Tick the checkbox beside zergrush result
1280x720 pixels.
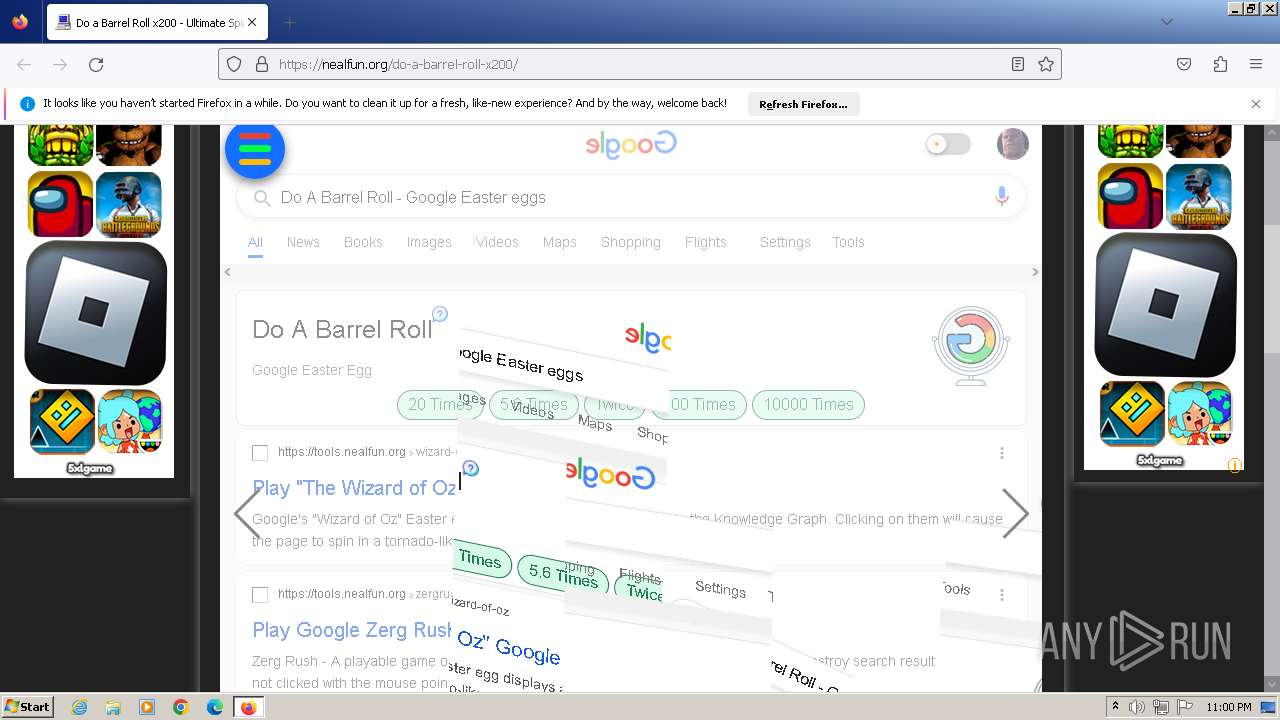260,595
